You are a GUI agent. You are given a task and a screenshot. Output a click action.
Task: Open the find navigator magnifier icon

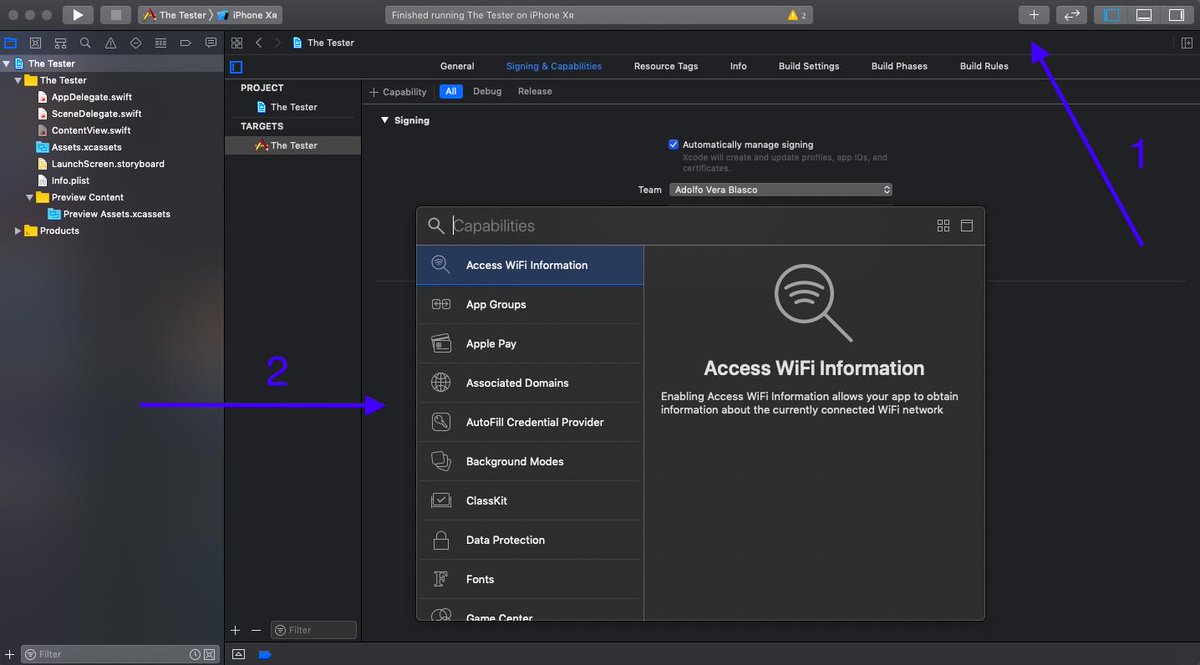[86, 43]
